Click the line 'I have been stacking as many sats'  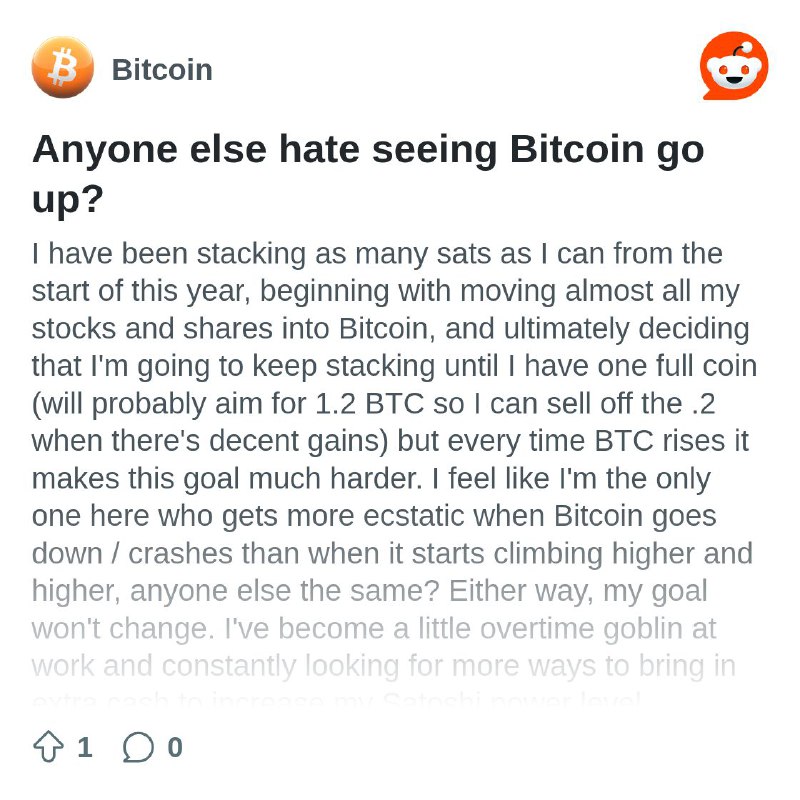pos(377,254)
